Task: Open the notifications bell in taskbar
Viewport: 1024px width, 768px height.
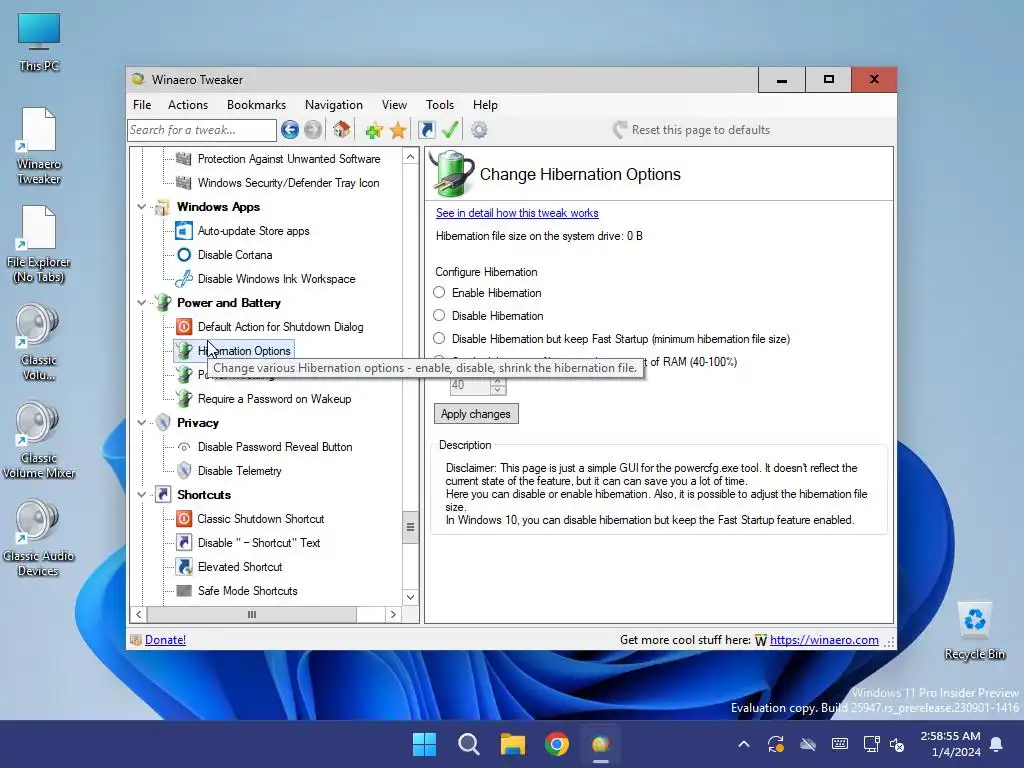Action: coord(997,744)
